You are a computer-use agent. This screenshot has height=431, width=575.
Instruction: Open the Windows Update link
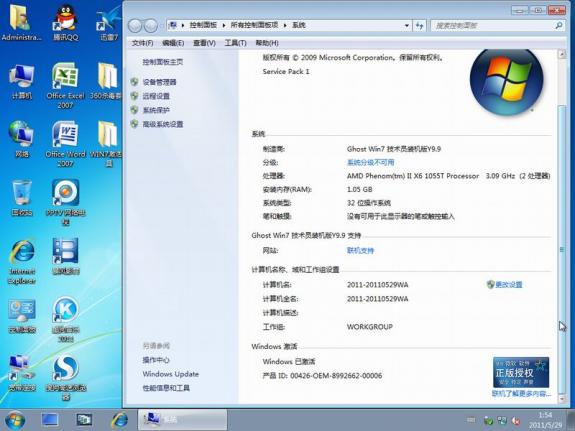click(x=171, y=374)
